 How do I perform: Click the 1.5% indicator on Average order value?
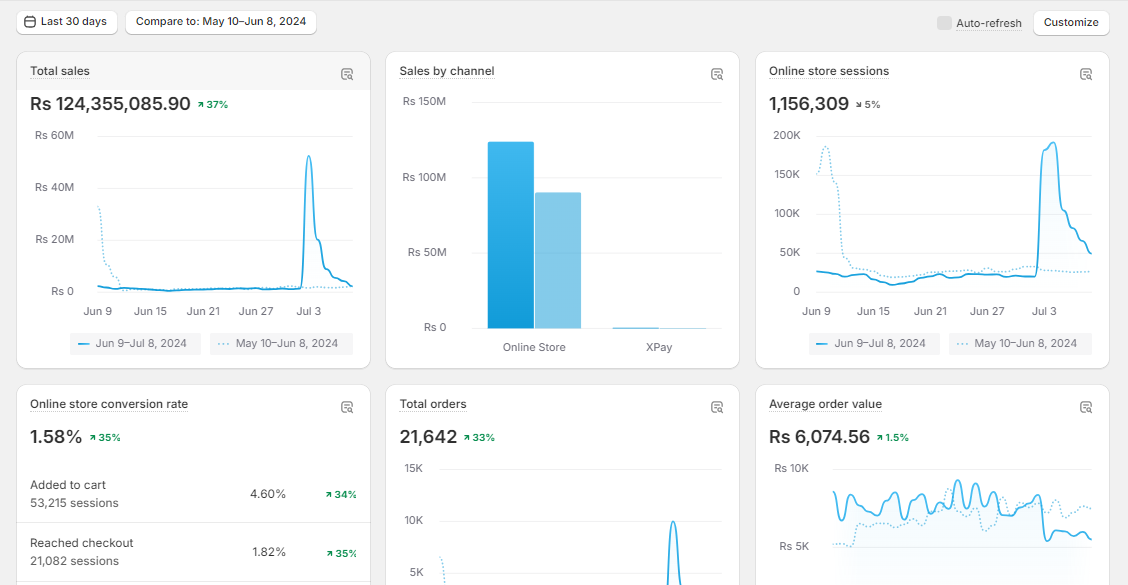point(893,437)
